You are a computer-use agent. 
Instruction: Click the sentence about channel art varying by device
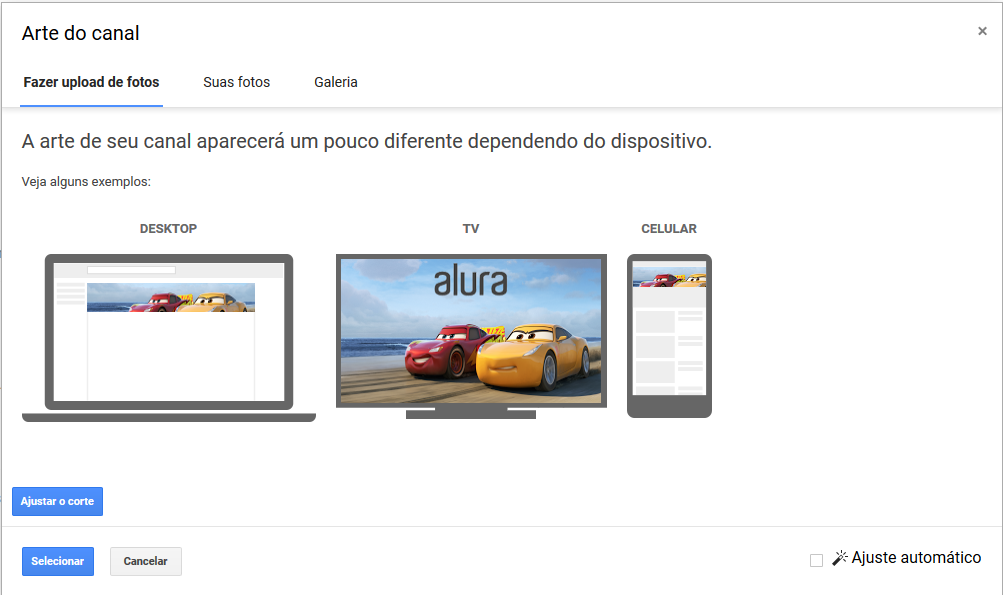pyautogui.click(x=367, y=141)
